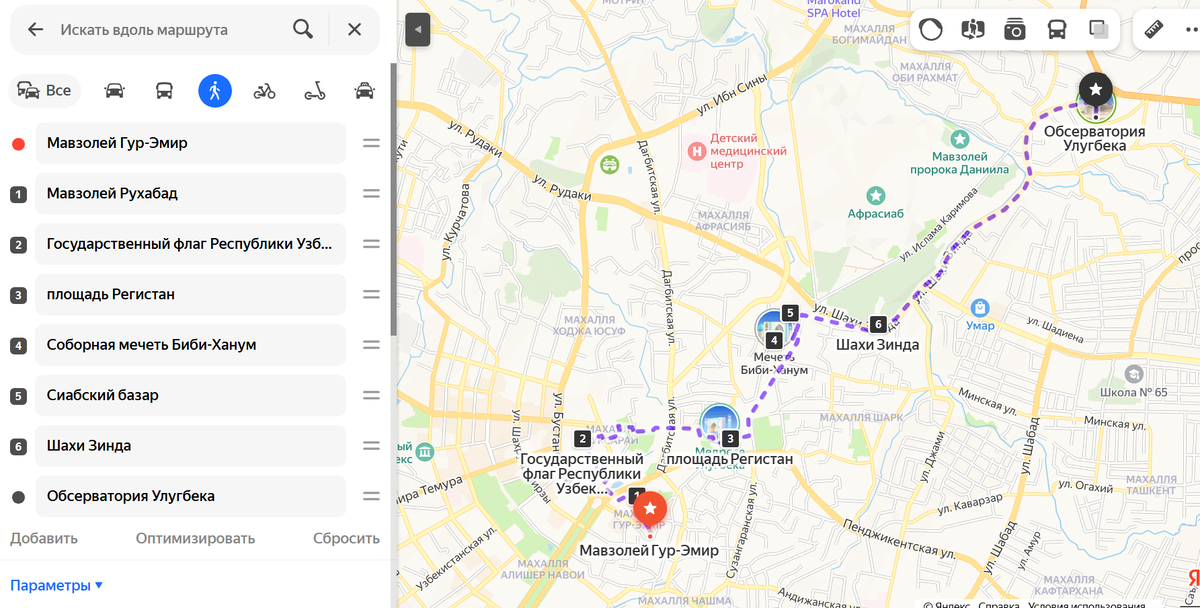Viewport: 1200px width, 608px height.
Task: Click the sidebar vertical scrollbar
Action: [x=393, y=200]
